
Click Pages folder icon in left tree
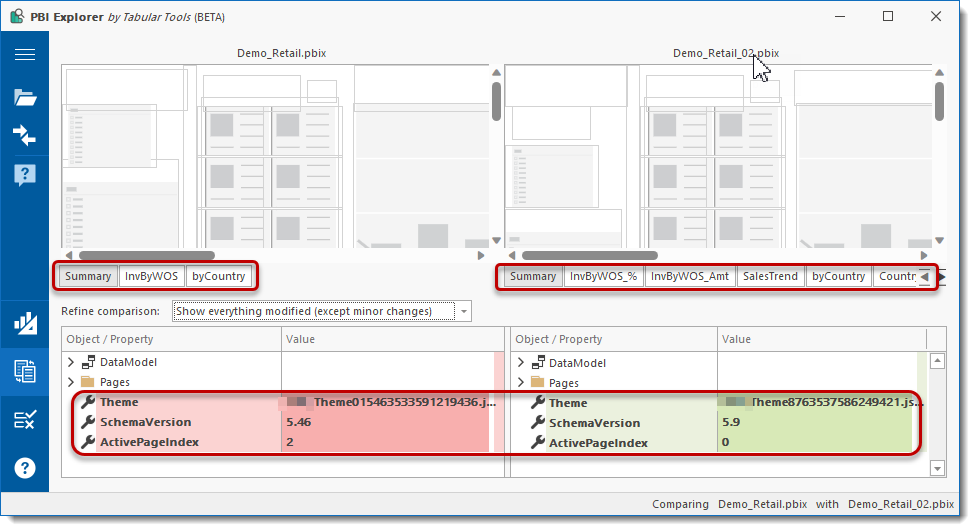[x=88, y=382]
